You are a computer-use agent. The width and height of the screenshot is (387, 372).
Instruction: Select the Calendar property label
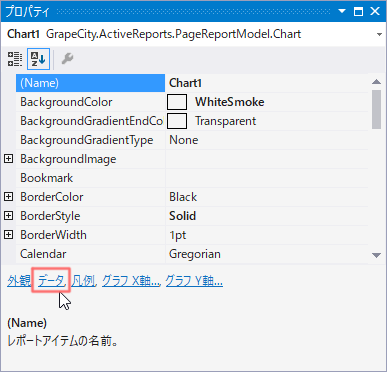click(x=43, y=254)
